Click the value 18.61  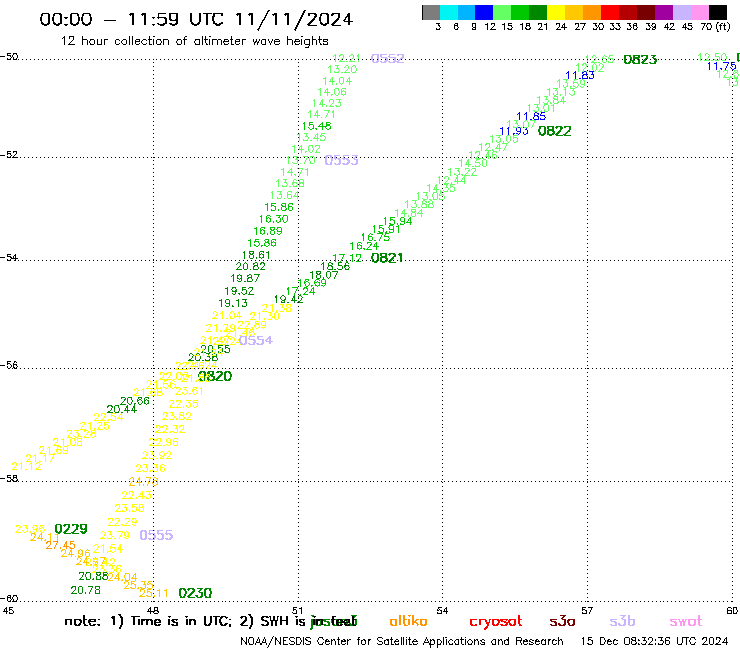click(256, 255)
